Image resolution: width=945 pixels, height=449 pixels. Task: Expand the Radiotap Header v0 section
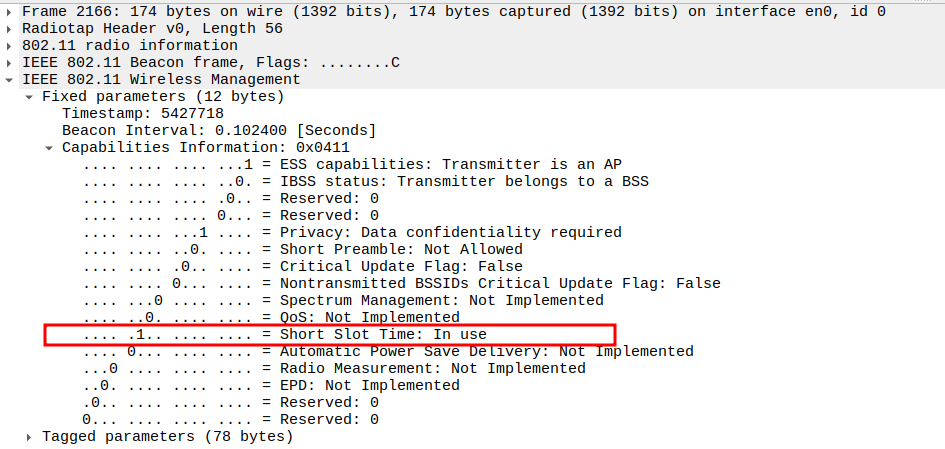[x=10, y=28]
